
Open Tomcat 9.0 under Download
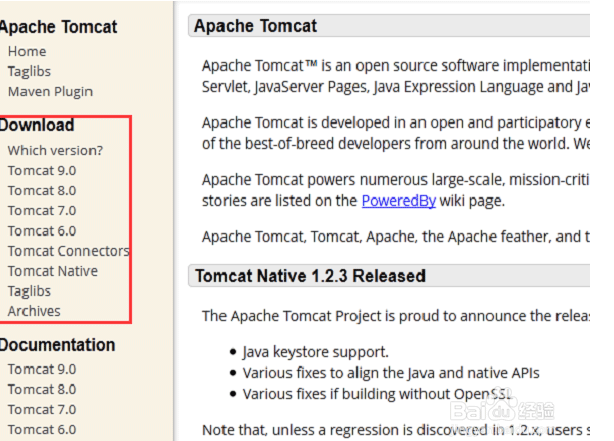[x=42, y=171]
